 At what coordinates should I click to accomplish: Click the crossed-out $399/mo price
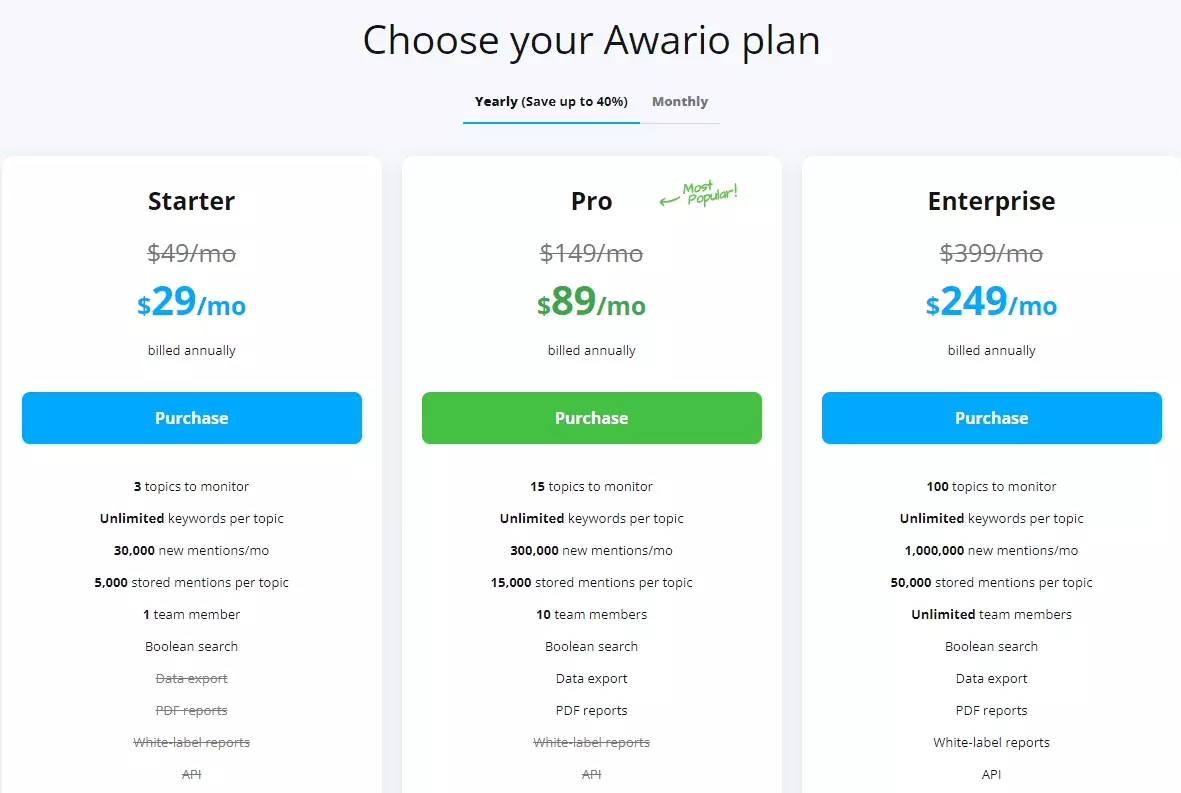pos(992,254)
